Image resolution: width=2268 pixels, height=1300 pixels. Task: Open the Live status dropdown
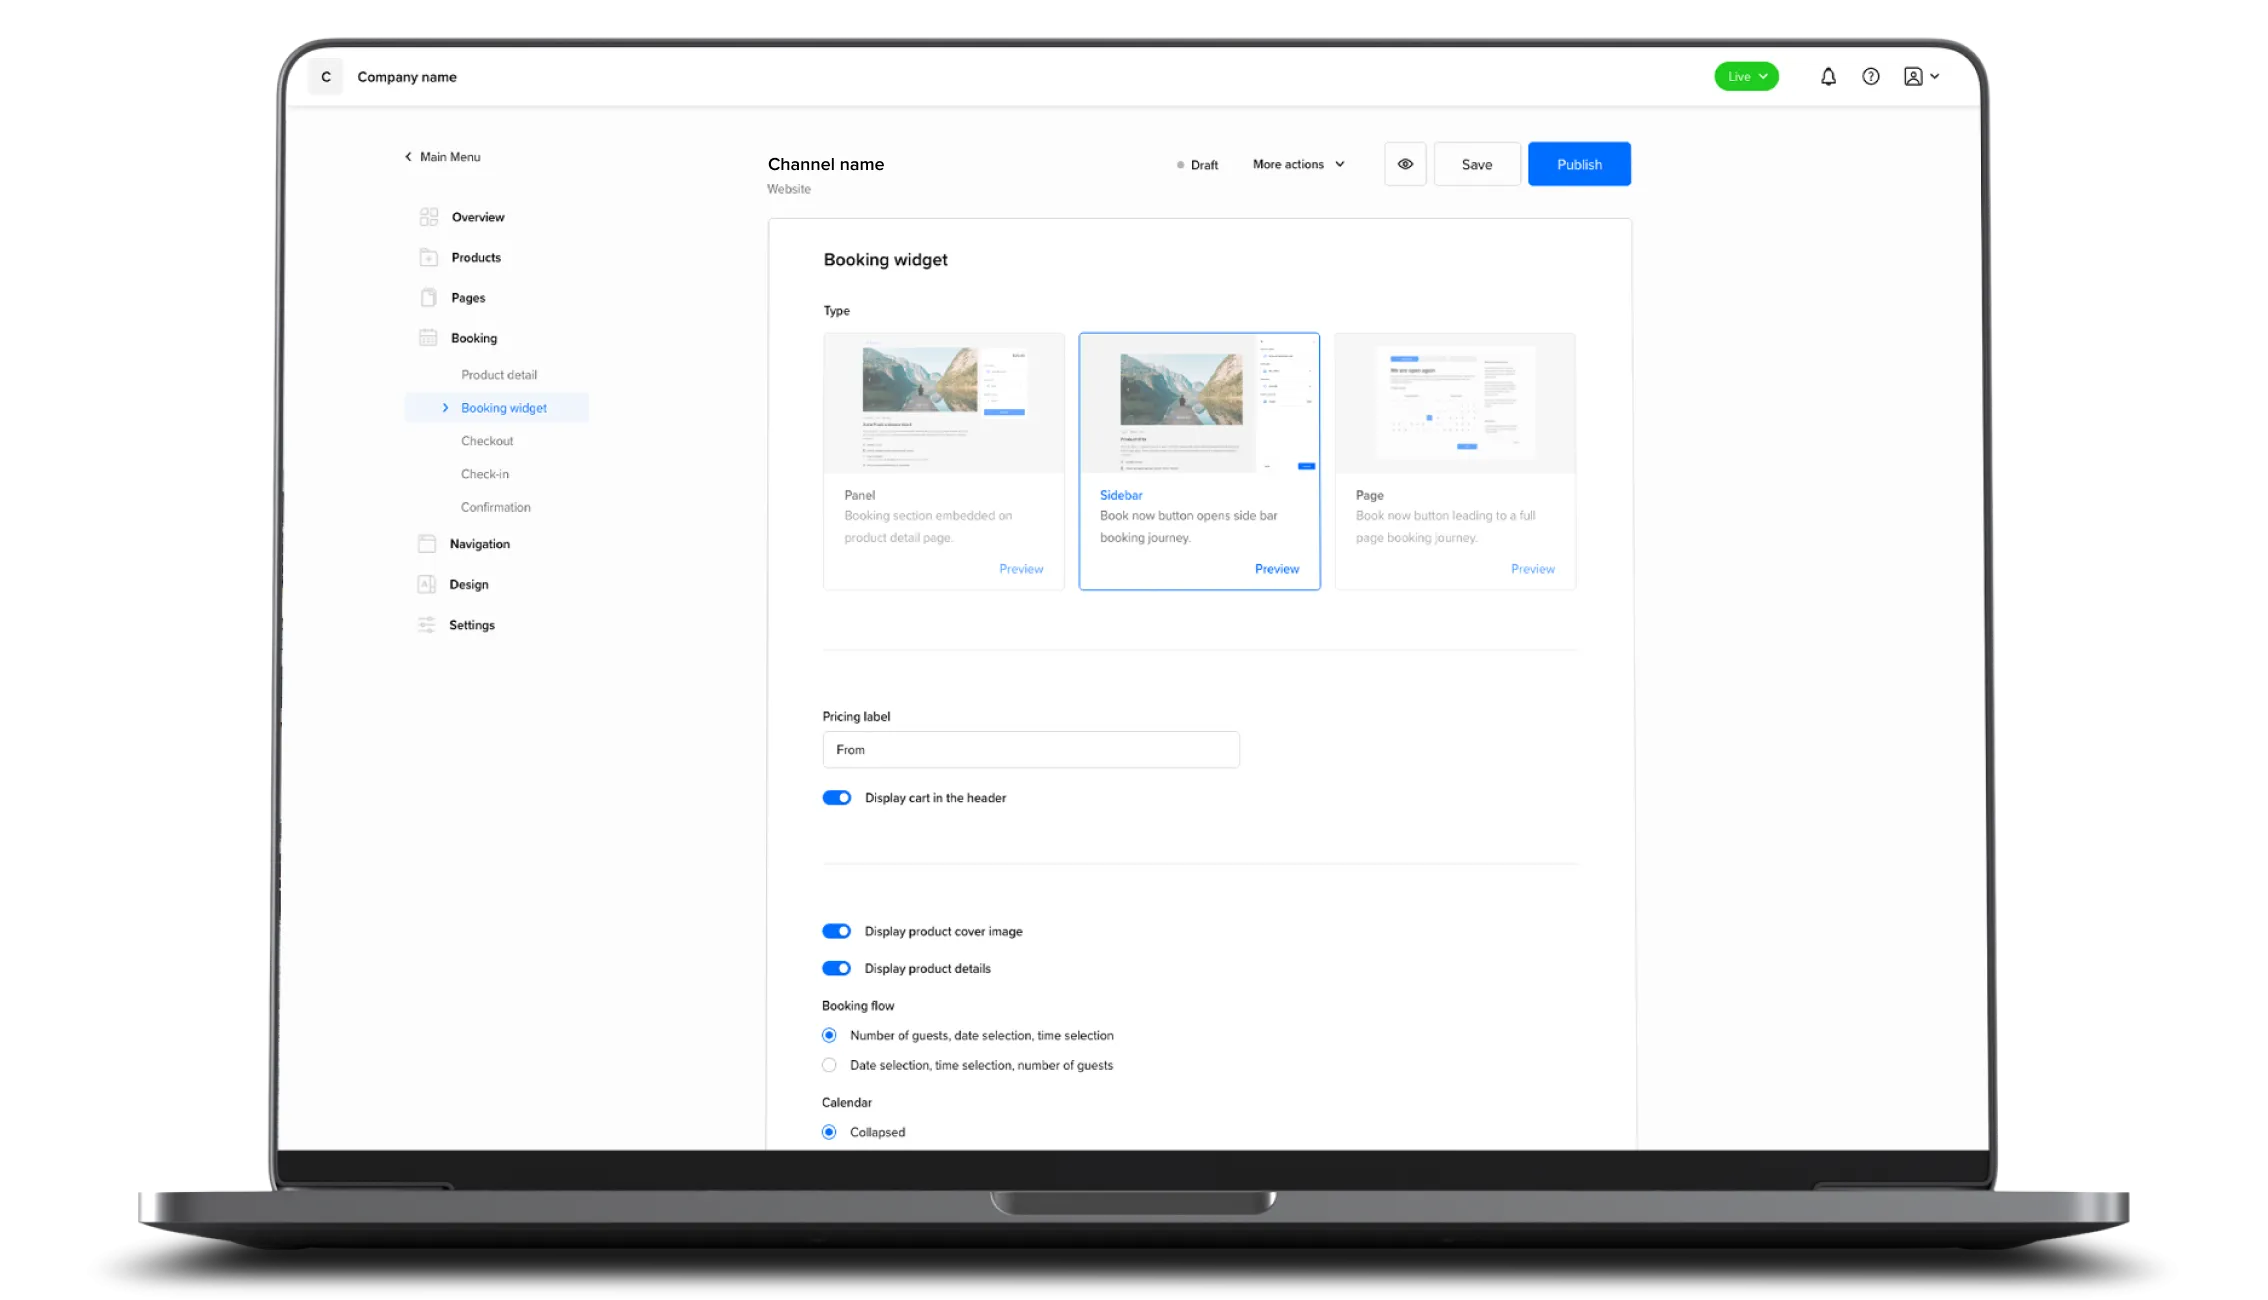pyautogui.click(x=1746, y=77)
